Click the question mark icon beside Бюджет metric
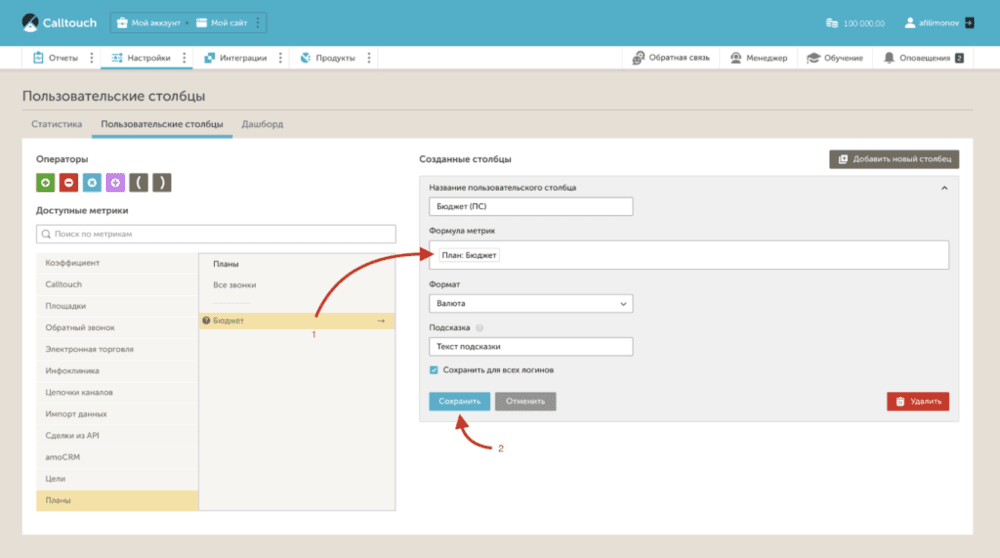The image size is (1000, 558). [x=206, y=321]
